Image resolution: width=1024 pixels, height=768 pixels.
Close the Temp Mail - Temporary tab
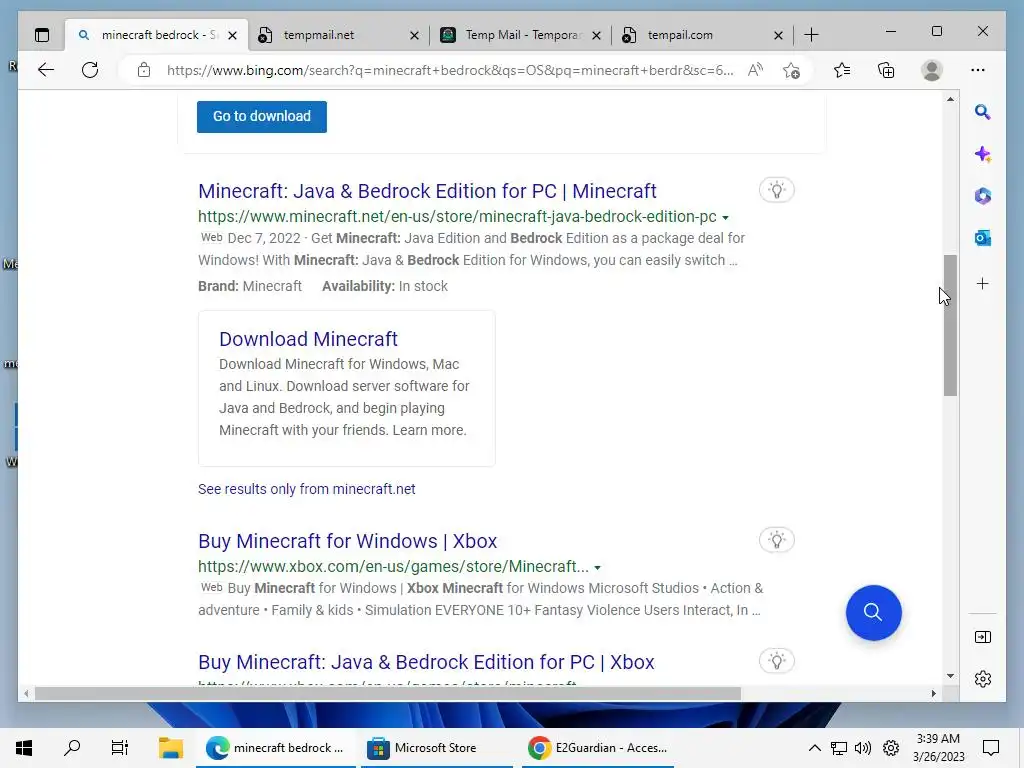[596, 36]
